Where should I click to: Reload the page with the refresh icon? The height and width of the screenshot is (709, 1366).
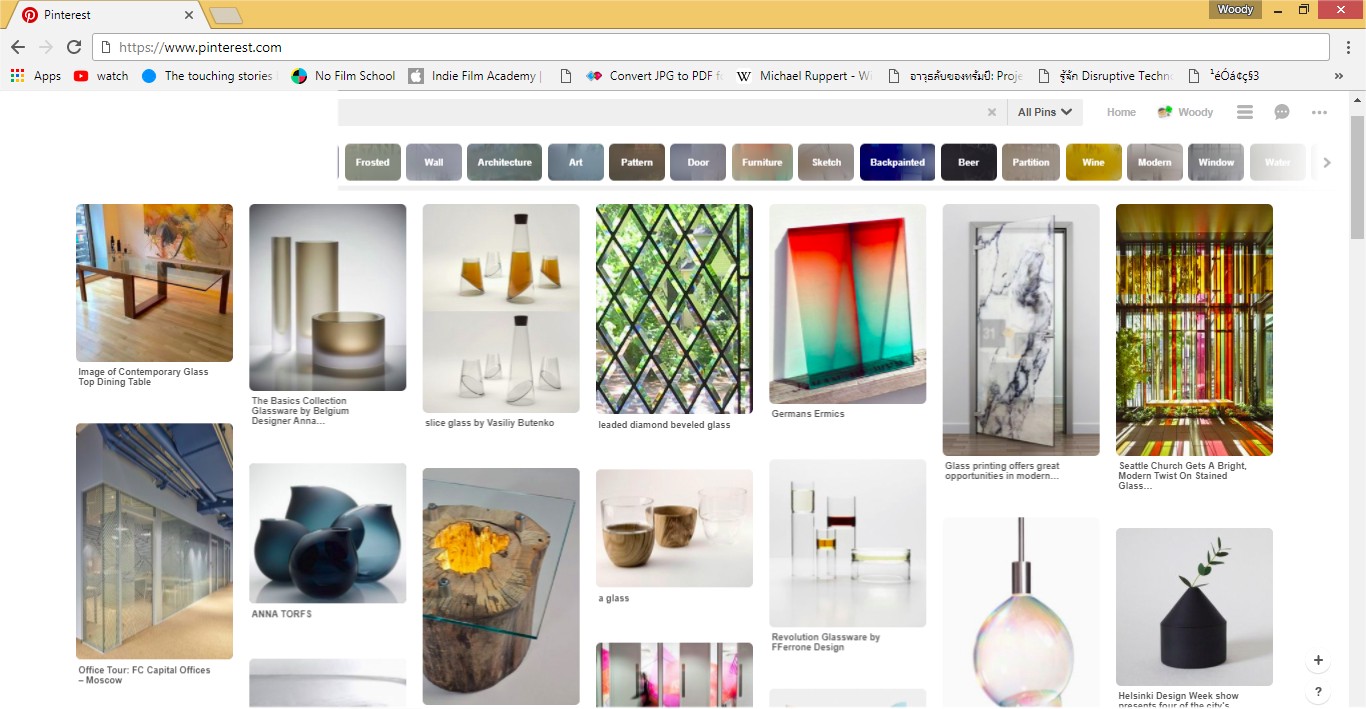(74, 47)
